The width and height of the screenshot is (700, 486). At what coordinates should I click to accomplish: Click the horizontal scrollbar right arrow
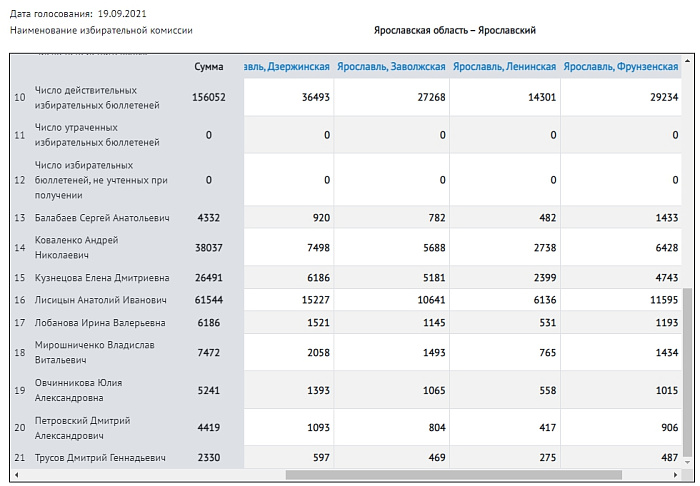click(675, 474)
